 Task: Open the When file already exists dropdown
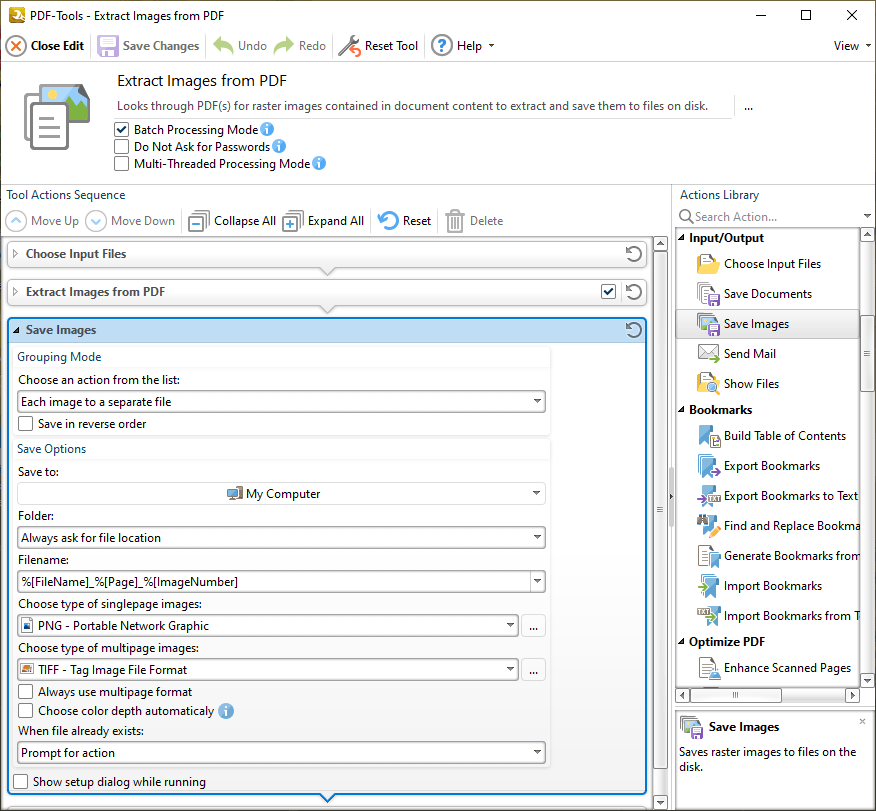point(281,753)
